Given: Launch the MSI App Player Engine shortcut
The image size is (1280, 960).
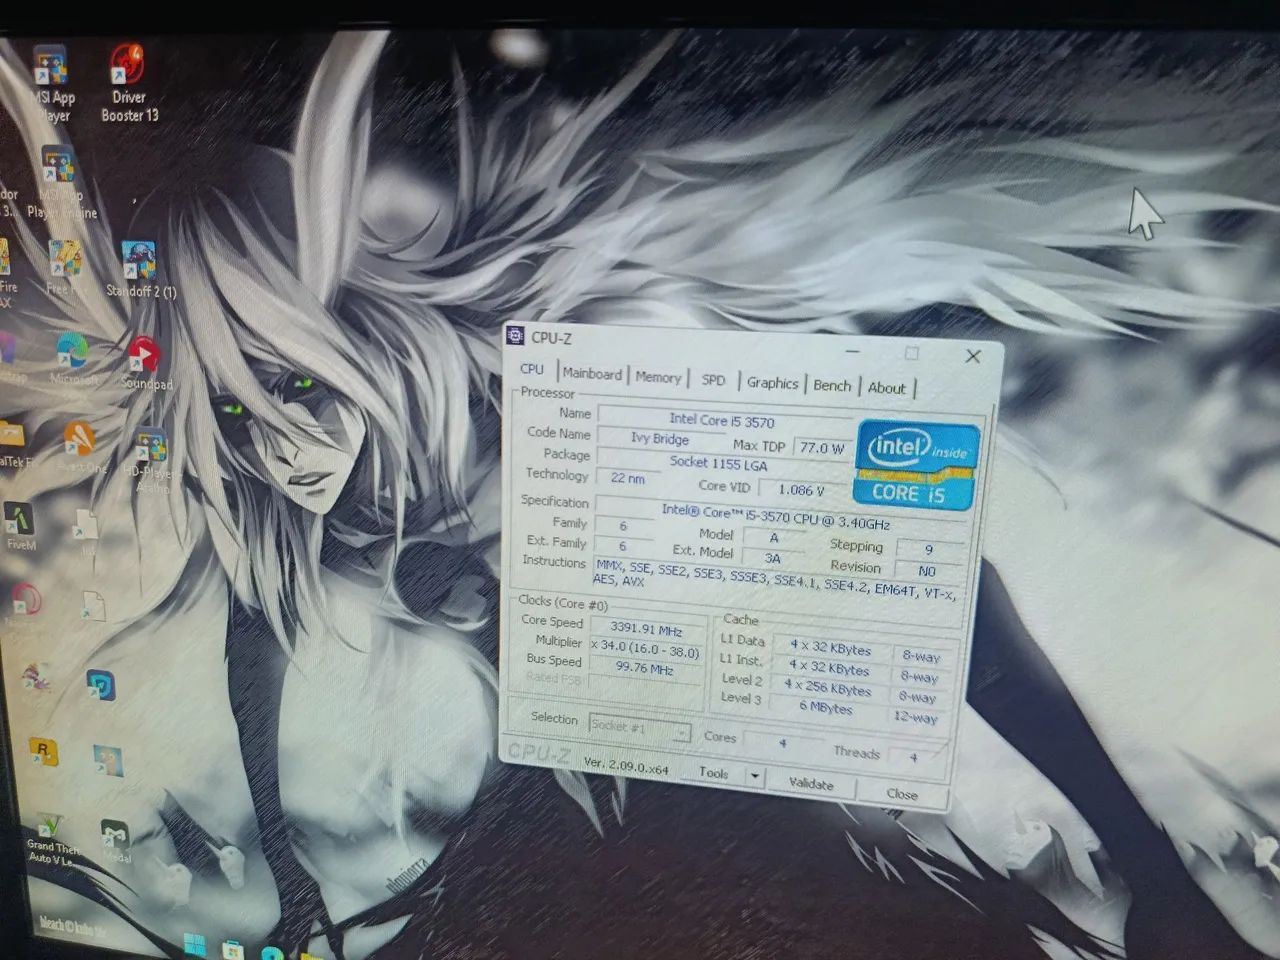Looking at the screenshot, I should [x=60, y=183].
